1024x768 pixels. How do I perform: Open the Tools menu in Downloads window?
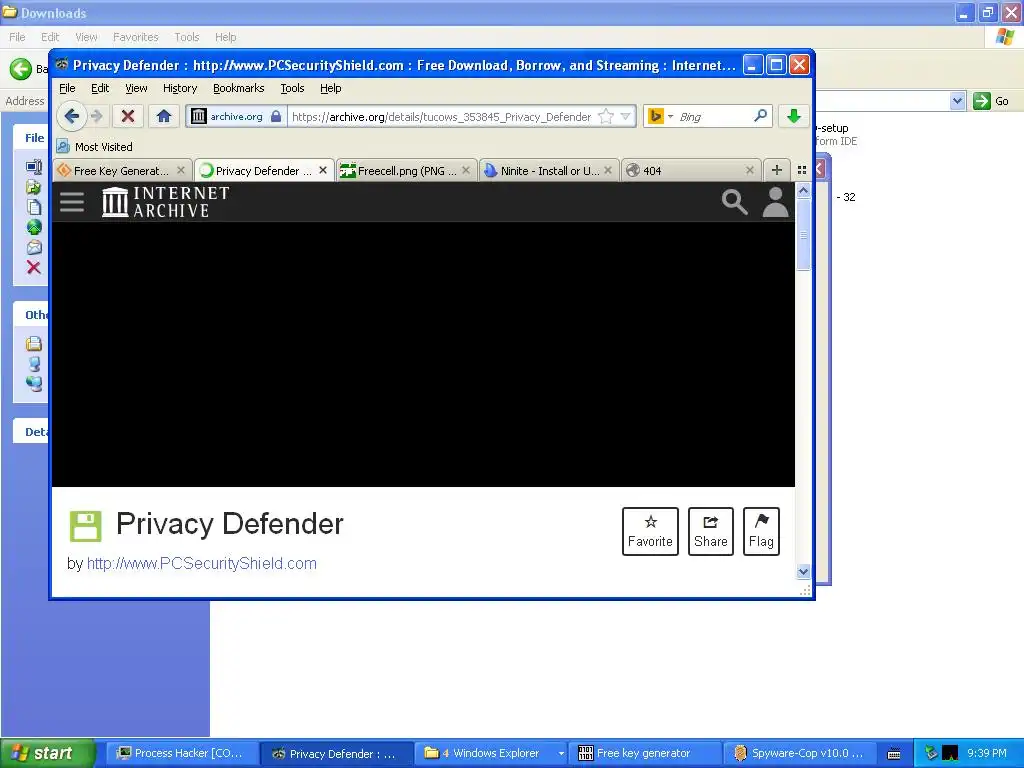click(x=186, y=37)
